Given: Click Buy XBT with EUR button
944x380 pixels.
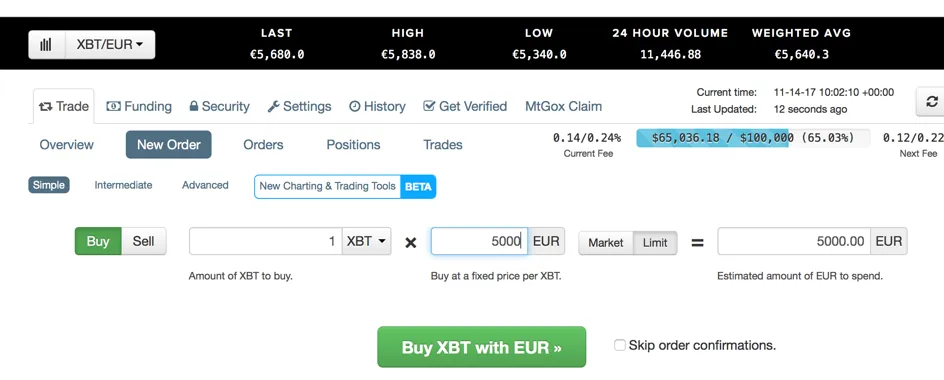Looking at the screenshot, I should [482, 347].
